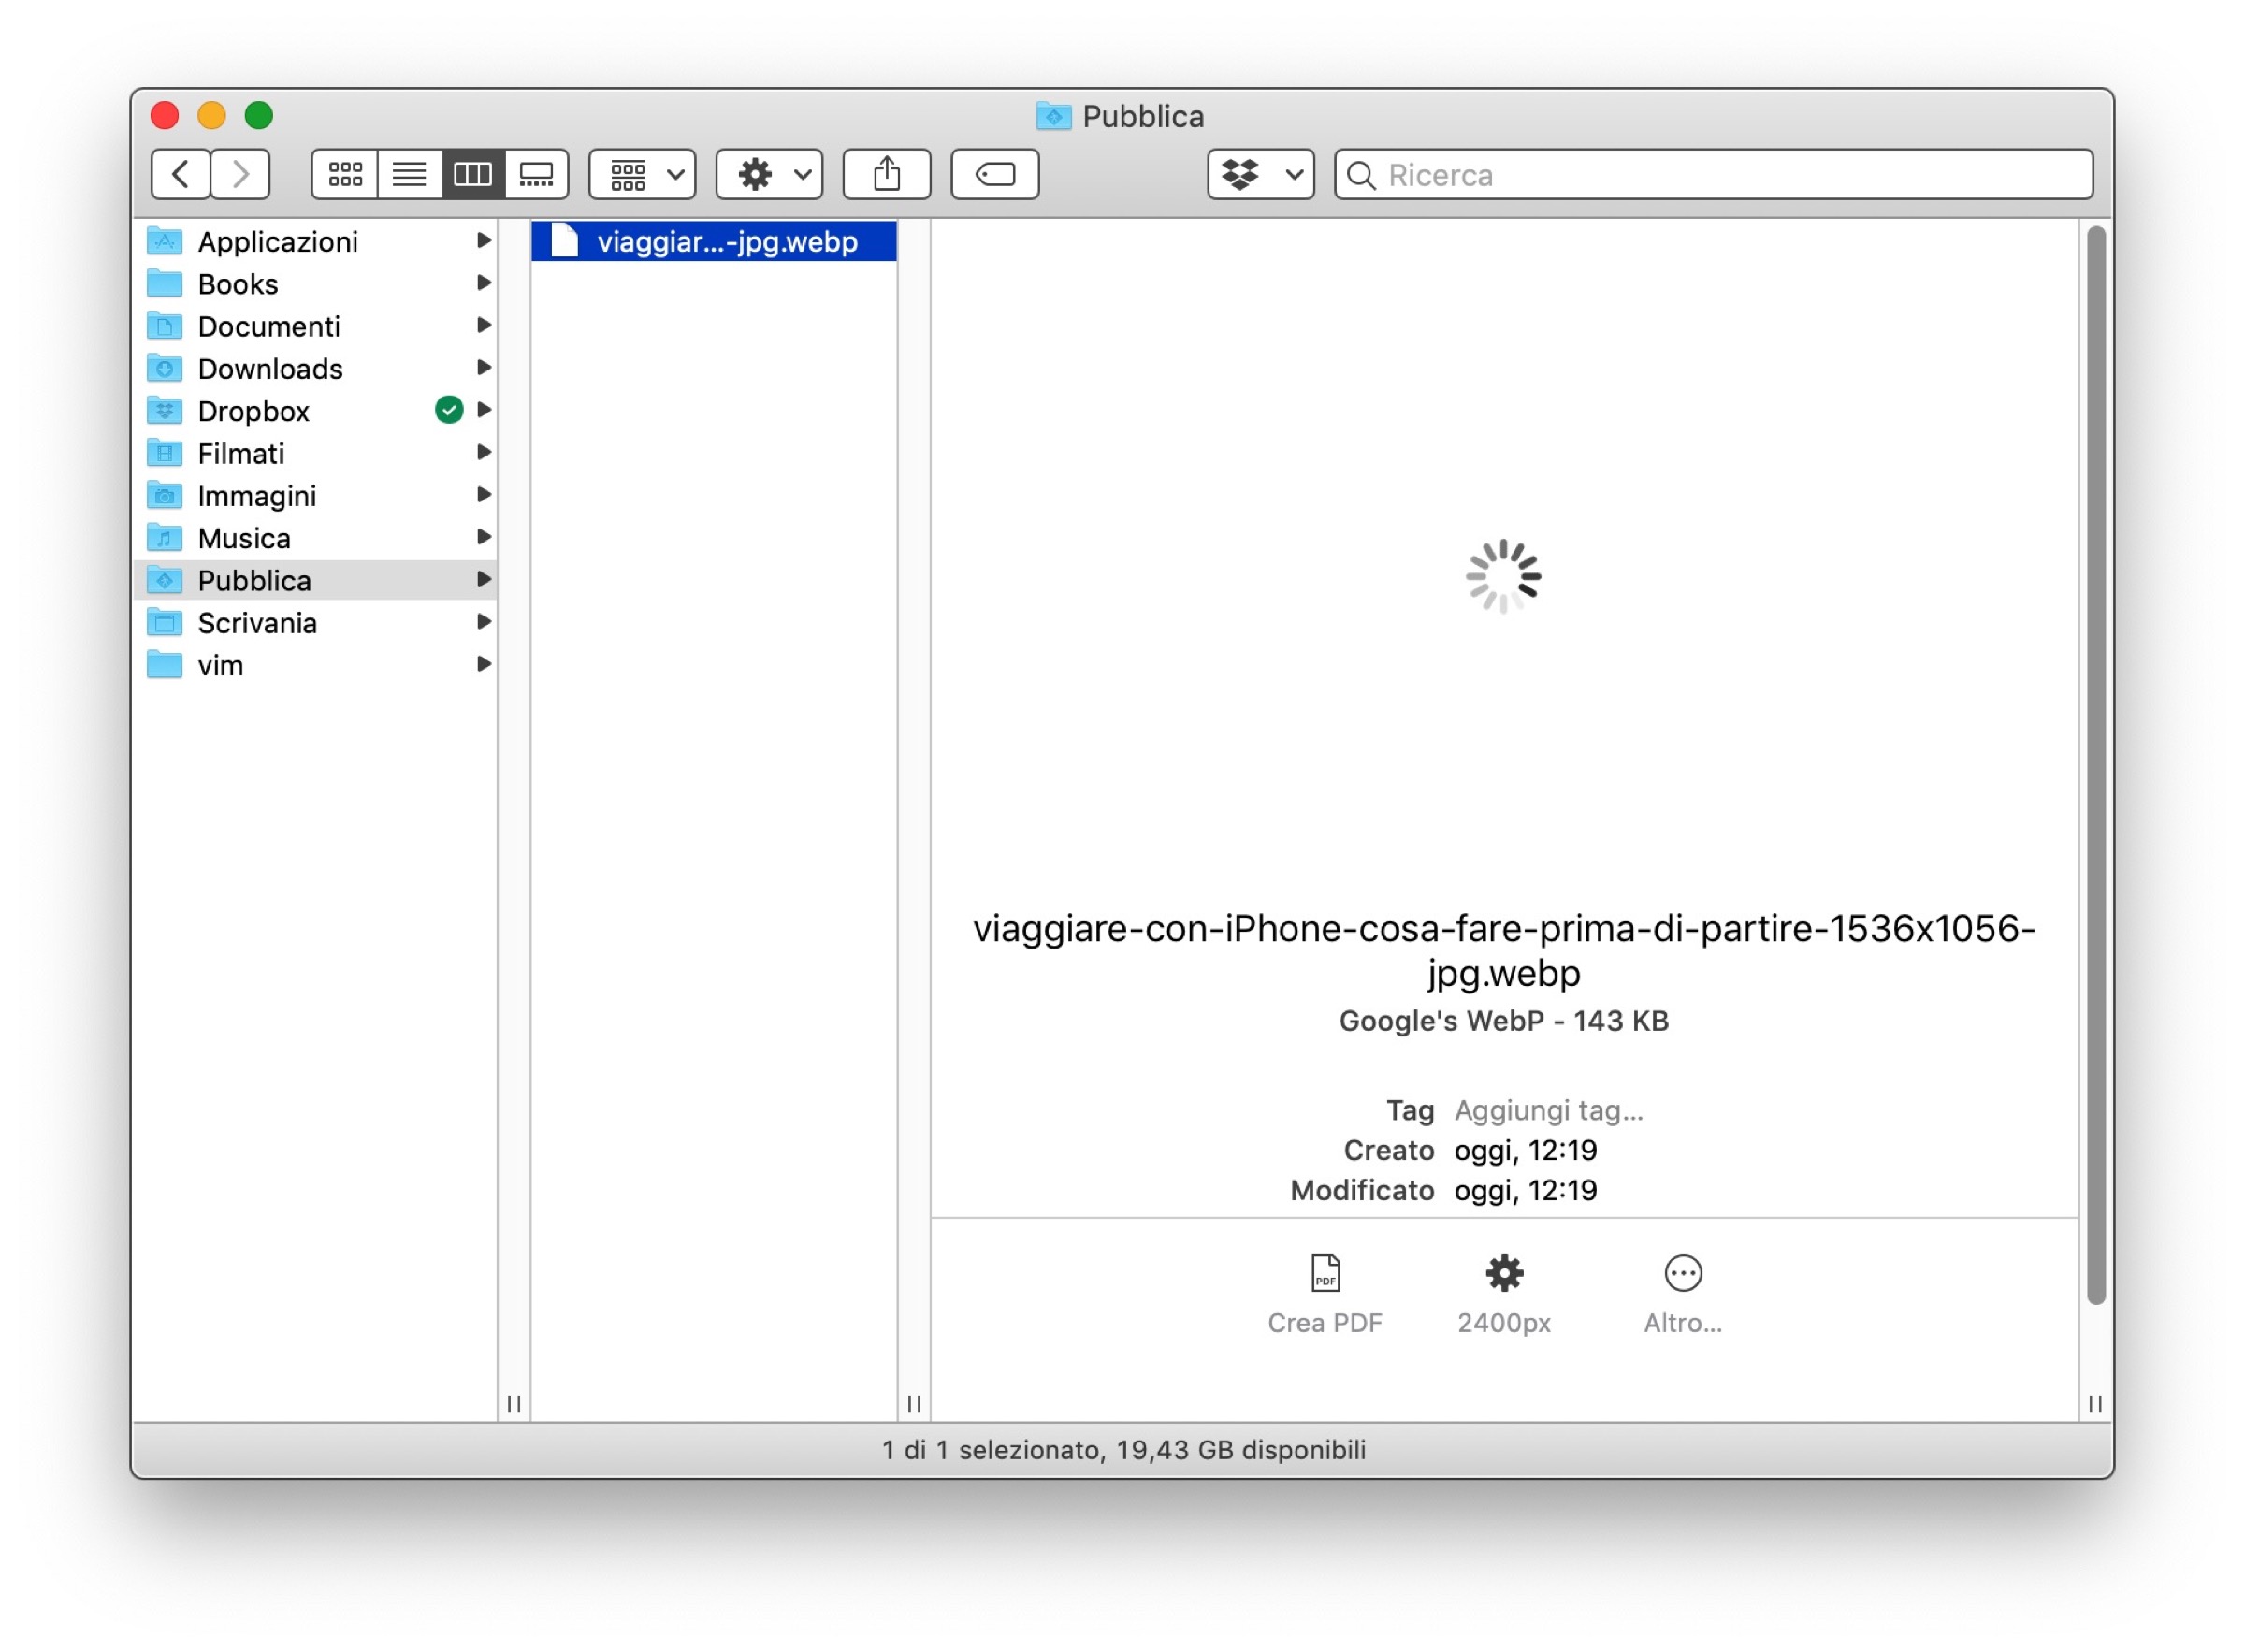The width and height of the screenshot is (2245, 1652).
Task: Open the group-by arrangement dropdown
Action: coord(642,175)
